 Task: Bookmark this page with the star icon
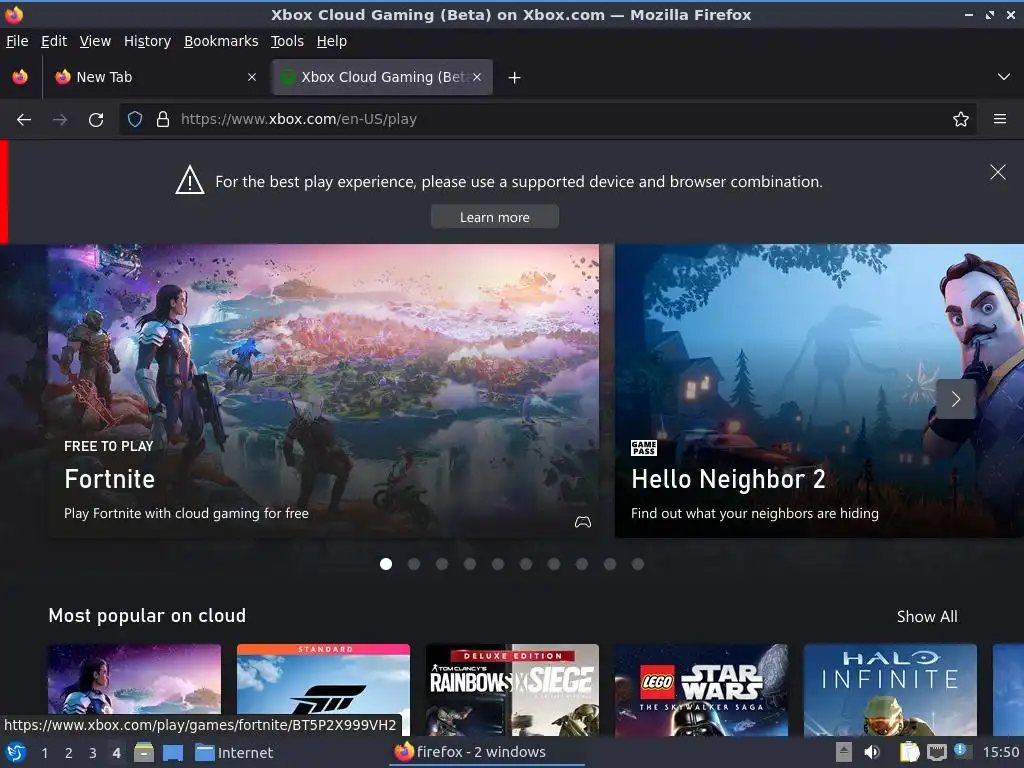pyautogui.click(x=961, y=120)
